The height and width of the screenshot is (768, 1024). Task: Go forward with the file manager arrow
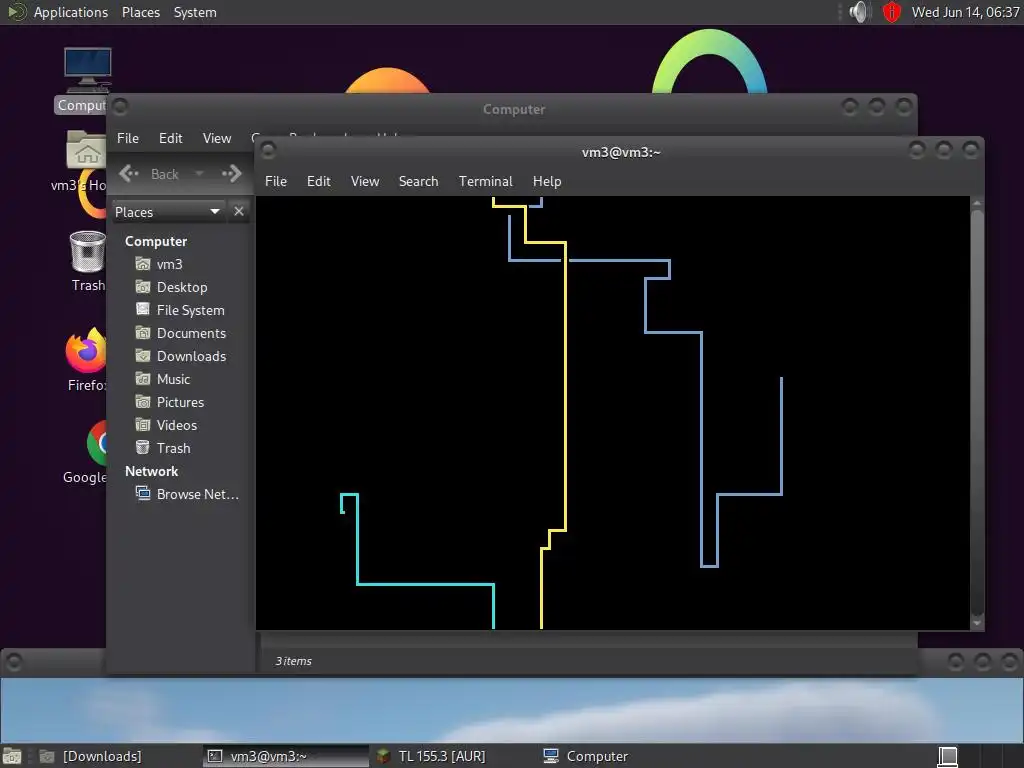coord(231,174)
